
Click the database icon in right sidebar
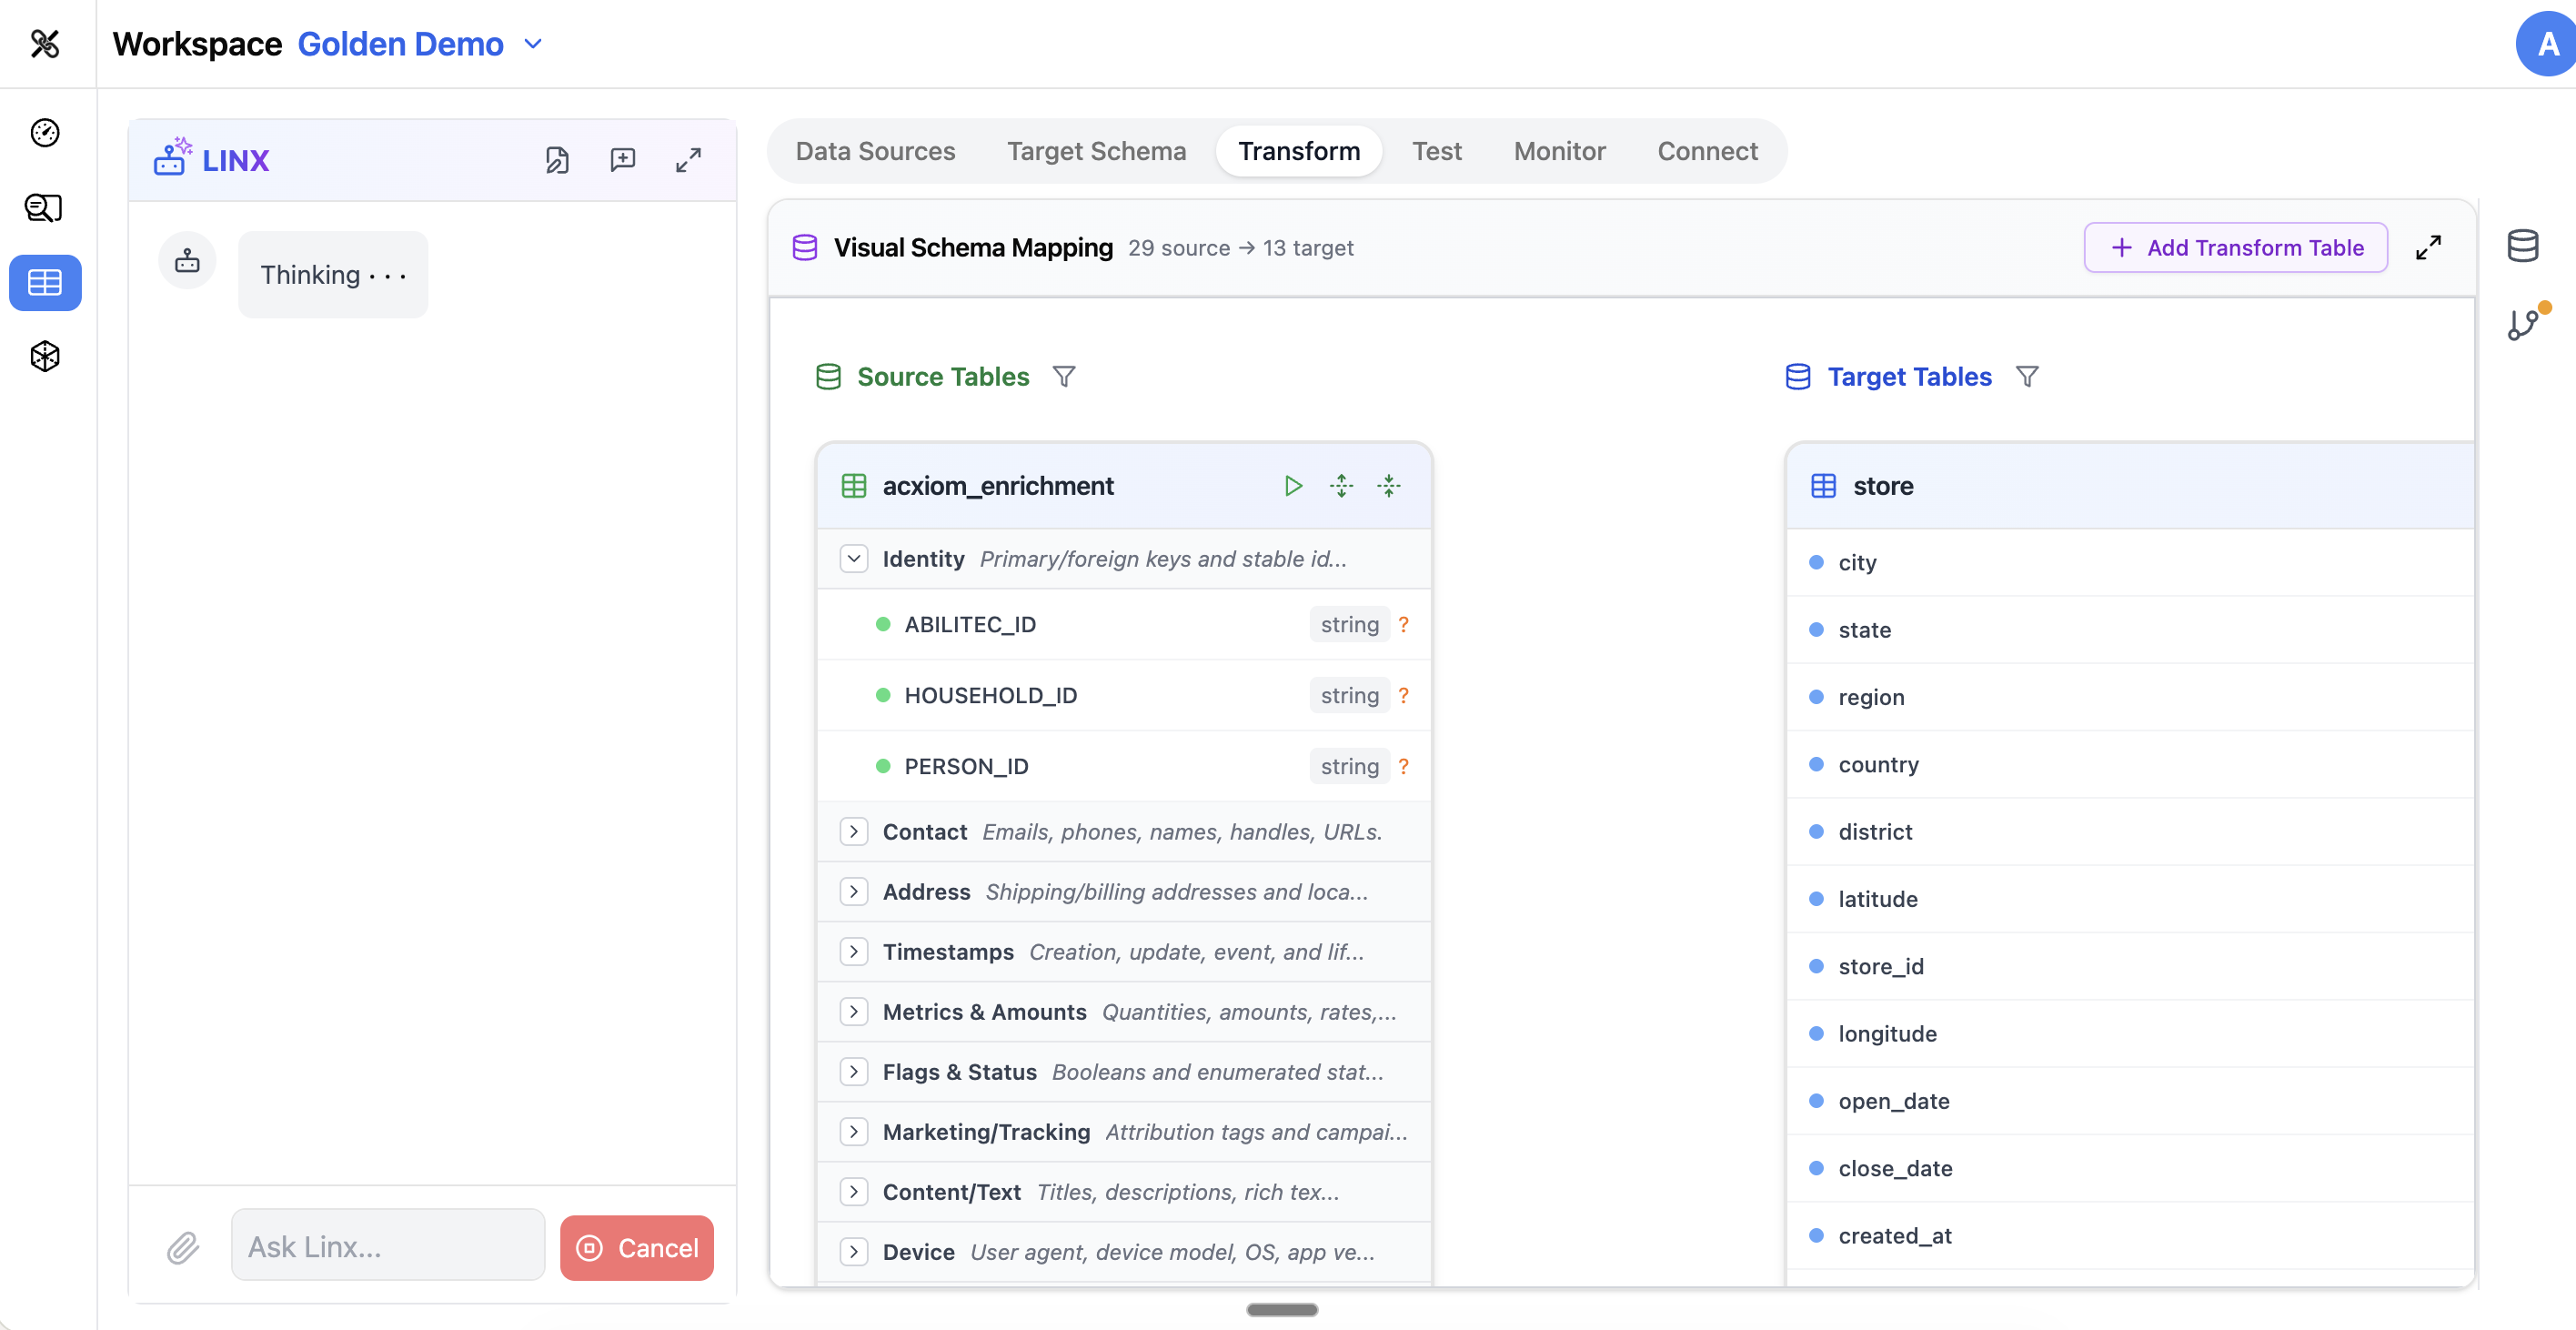pos(2522,246)
